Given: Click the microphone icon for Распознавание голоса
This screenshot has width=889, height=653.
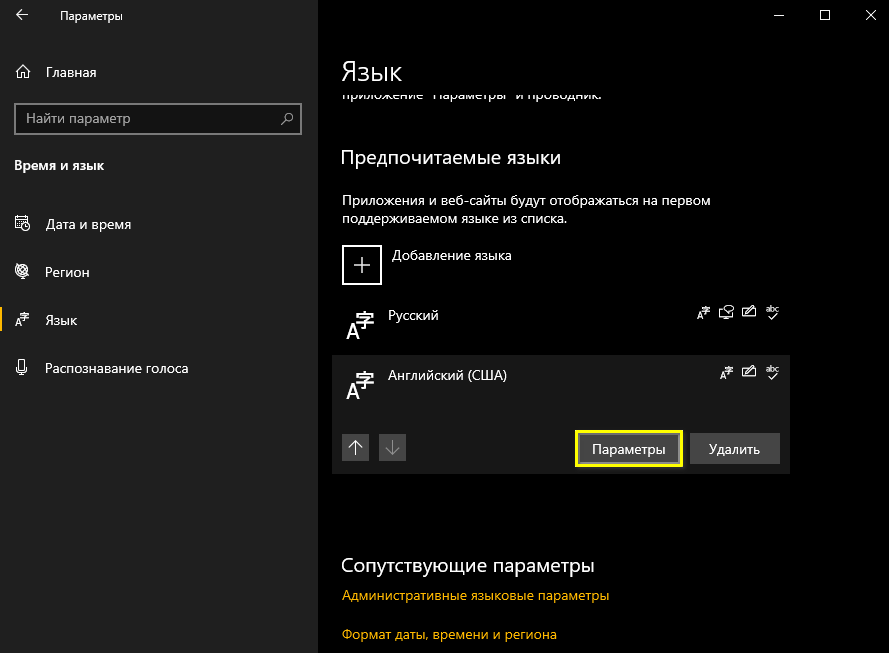Looking at the screenshot, I should 22,368.
